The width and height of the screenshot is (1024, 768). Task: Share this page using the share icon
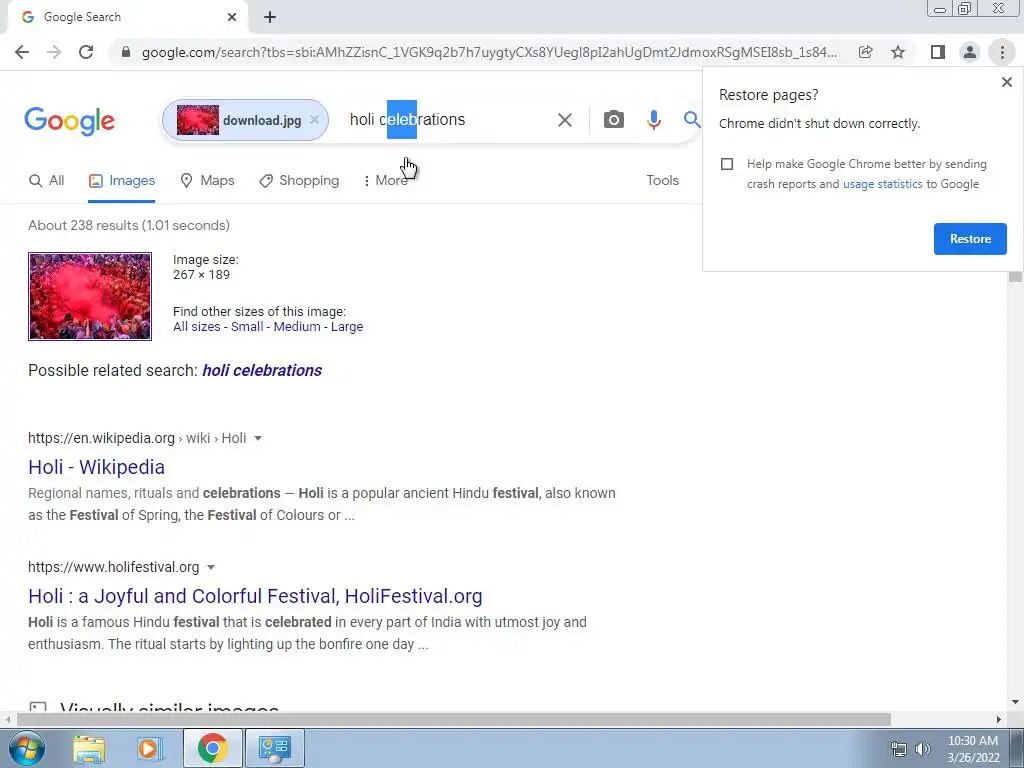[865, 52]
